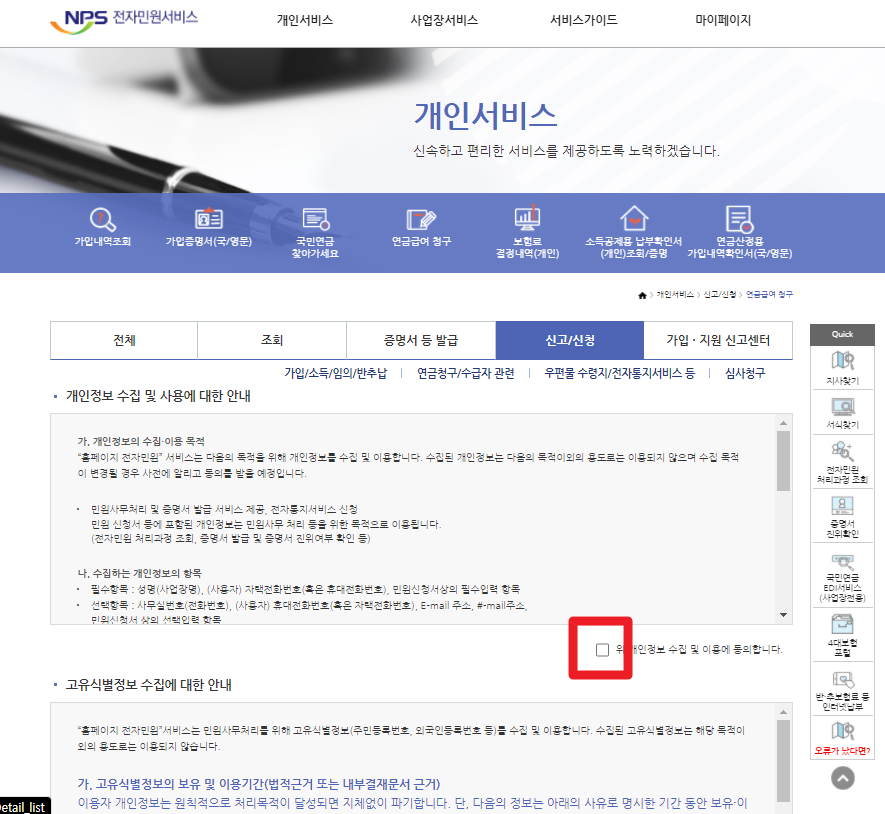Check the 개인정보 수집 및 이용 동의 checkbox
The width and height of the screenshot is (885, 814).
[602, 650]
